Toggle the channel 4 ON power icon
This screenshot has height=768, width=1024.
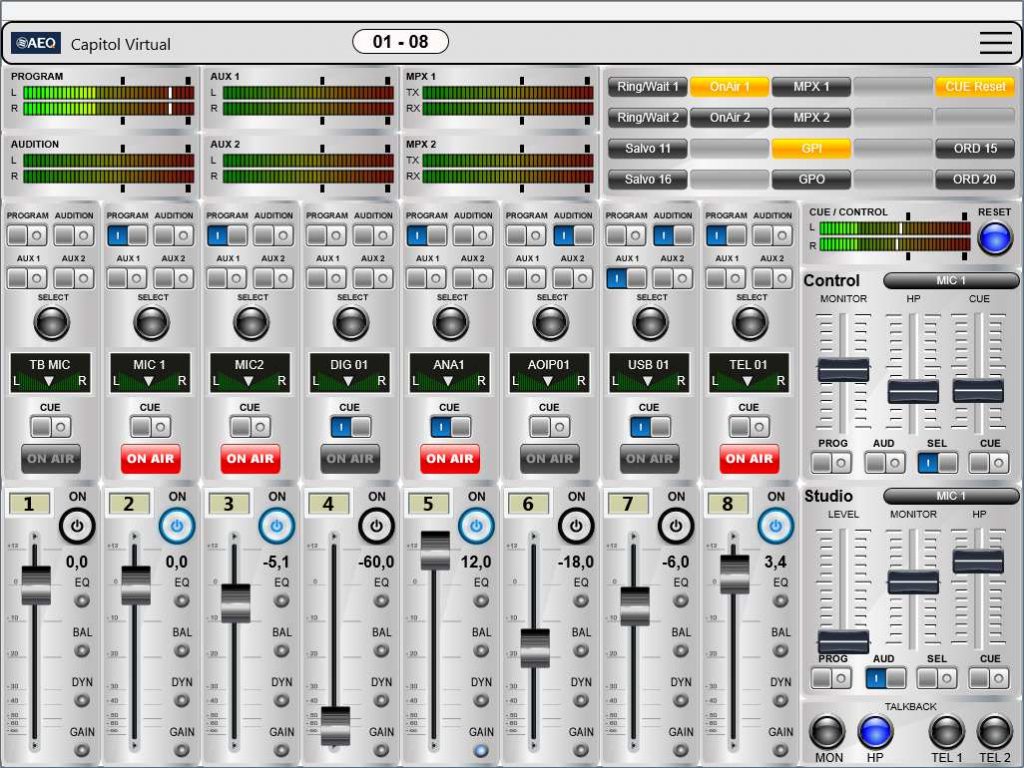[376, 525]
